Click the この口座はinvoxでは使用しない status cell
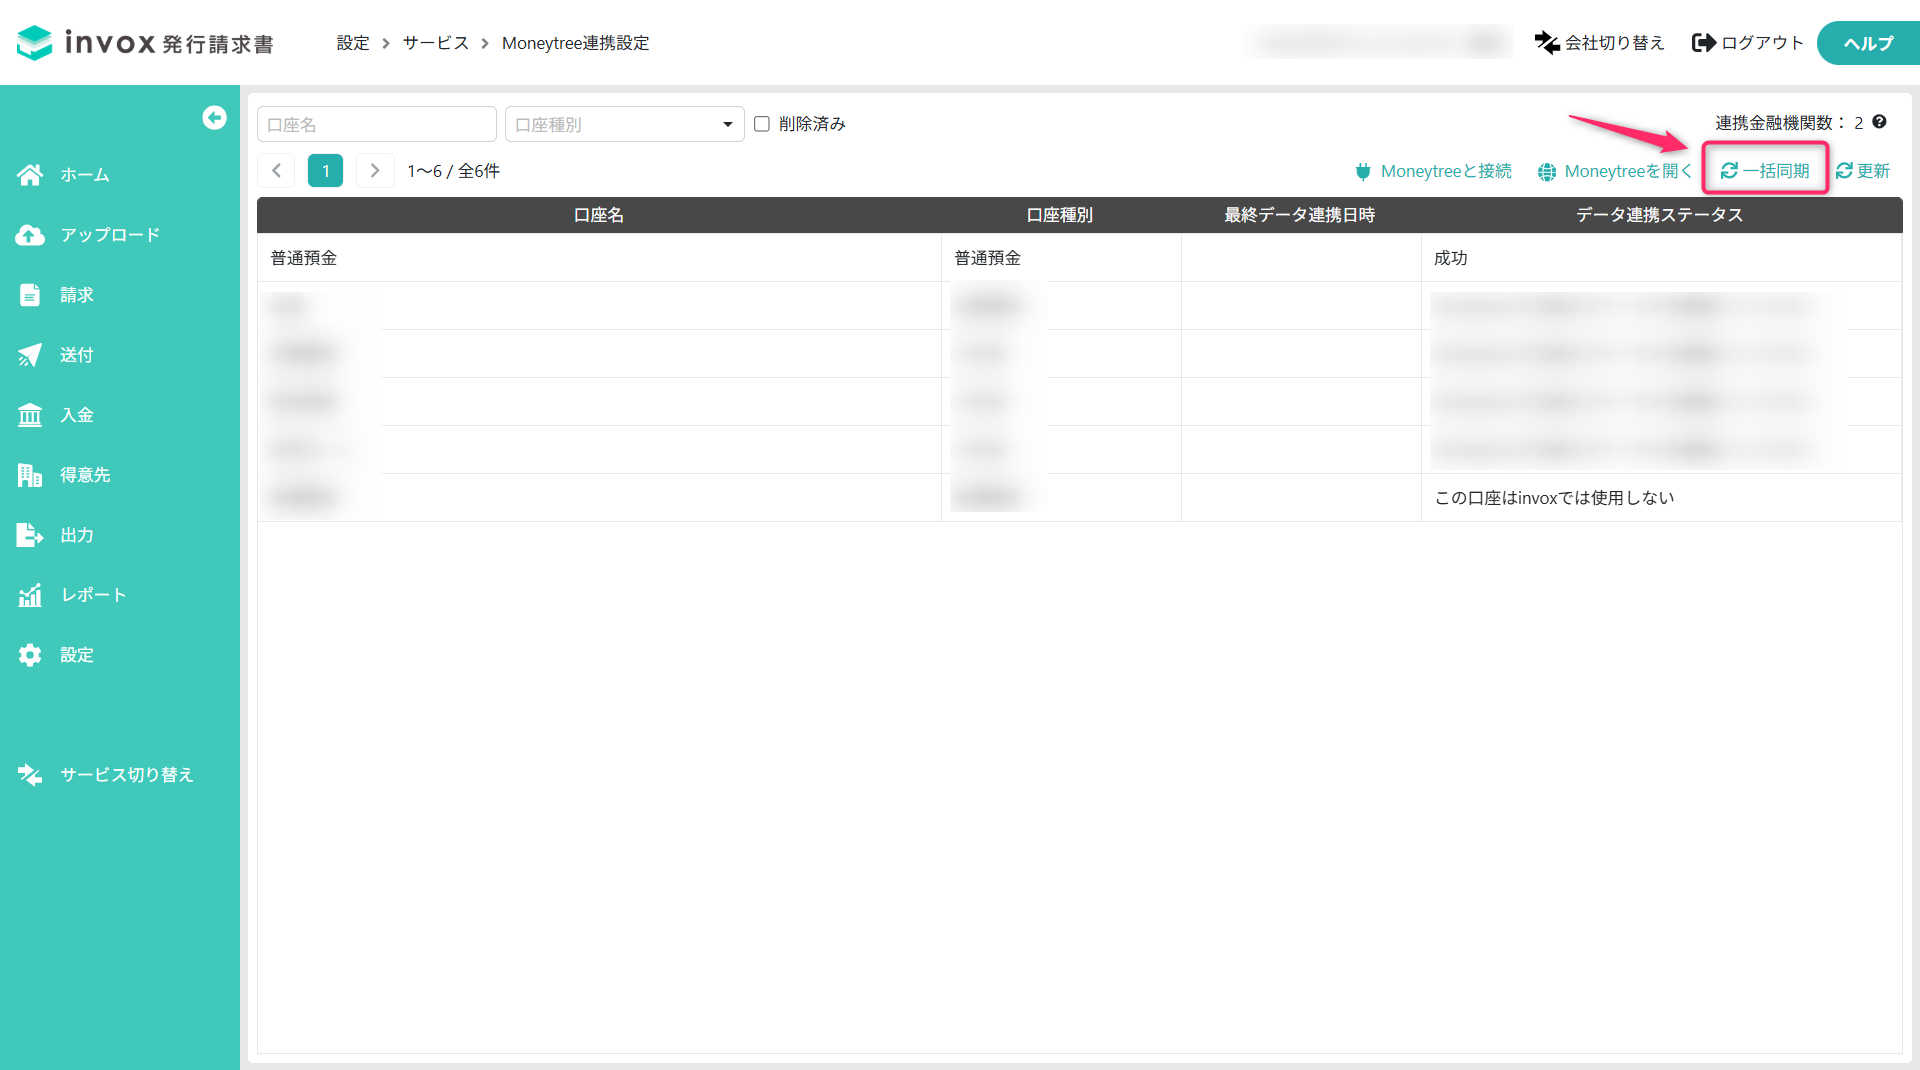The height and width of the screenshot is (1070, 1920). [1661, 498]
